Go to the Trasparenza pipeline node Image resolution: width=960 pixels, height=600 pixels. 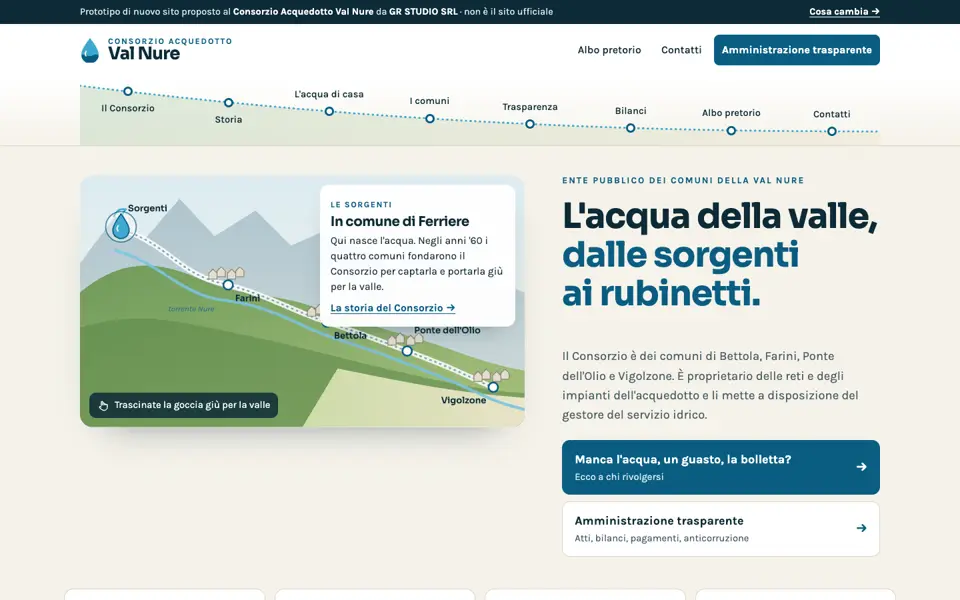click(530, 124)
